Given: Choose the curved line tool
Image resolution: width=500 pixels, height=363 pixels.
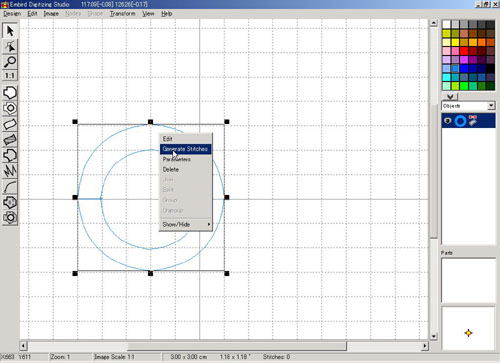Looking at the screenshot, I should coord(10,186).
